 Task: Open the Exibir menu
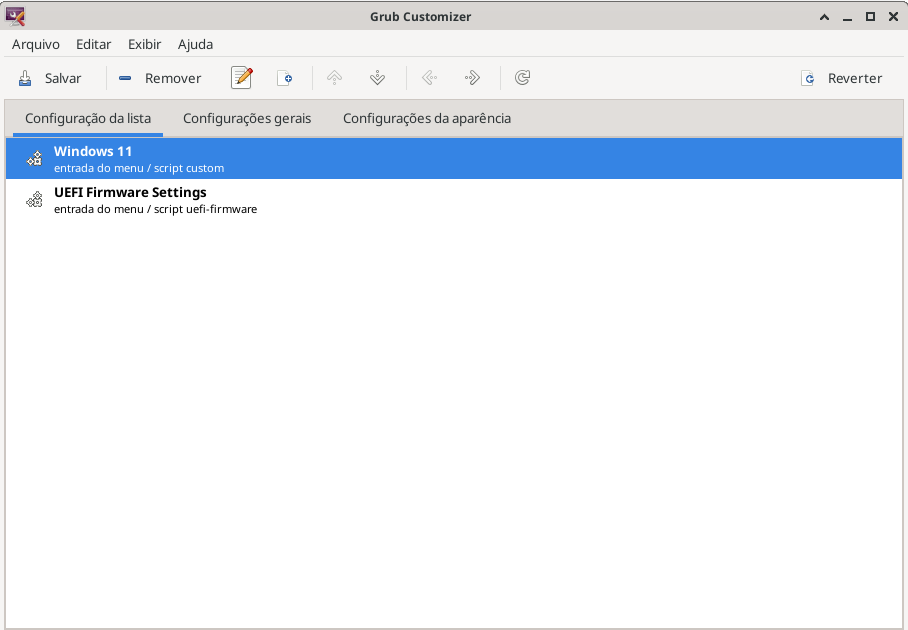(144, 45)
